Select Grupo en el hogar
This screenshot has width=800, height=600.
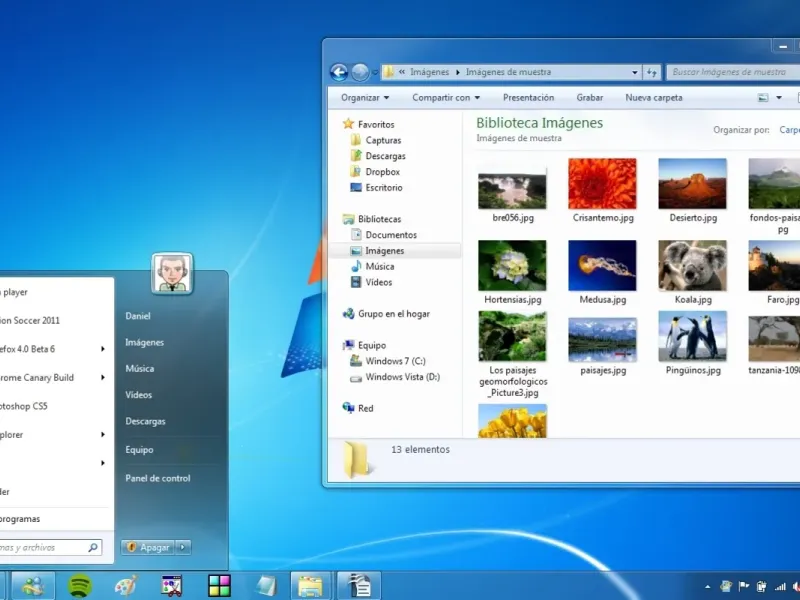coord(393,314)
